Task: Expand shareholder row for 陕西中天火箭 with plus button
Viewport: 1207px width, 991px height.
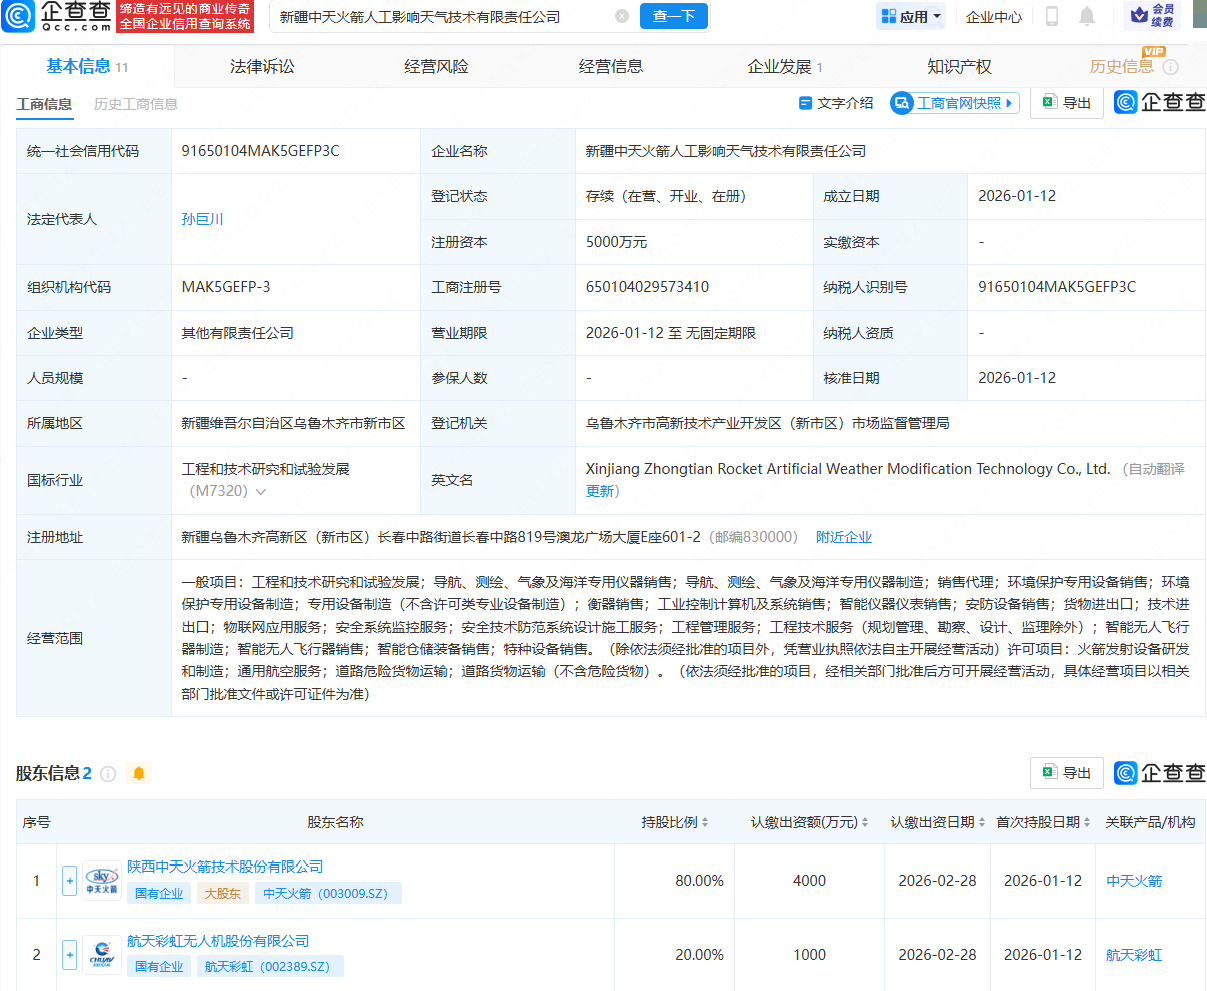Action: click(x=69, y=881)
